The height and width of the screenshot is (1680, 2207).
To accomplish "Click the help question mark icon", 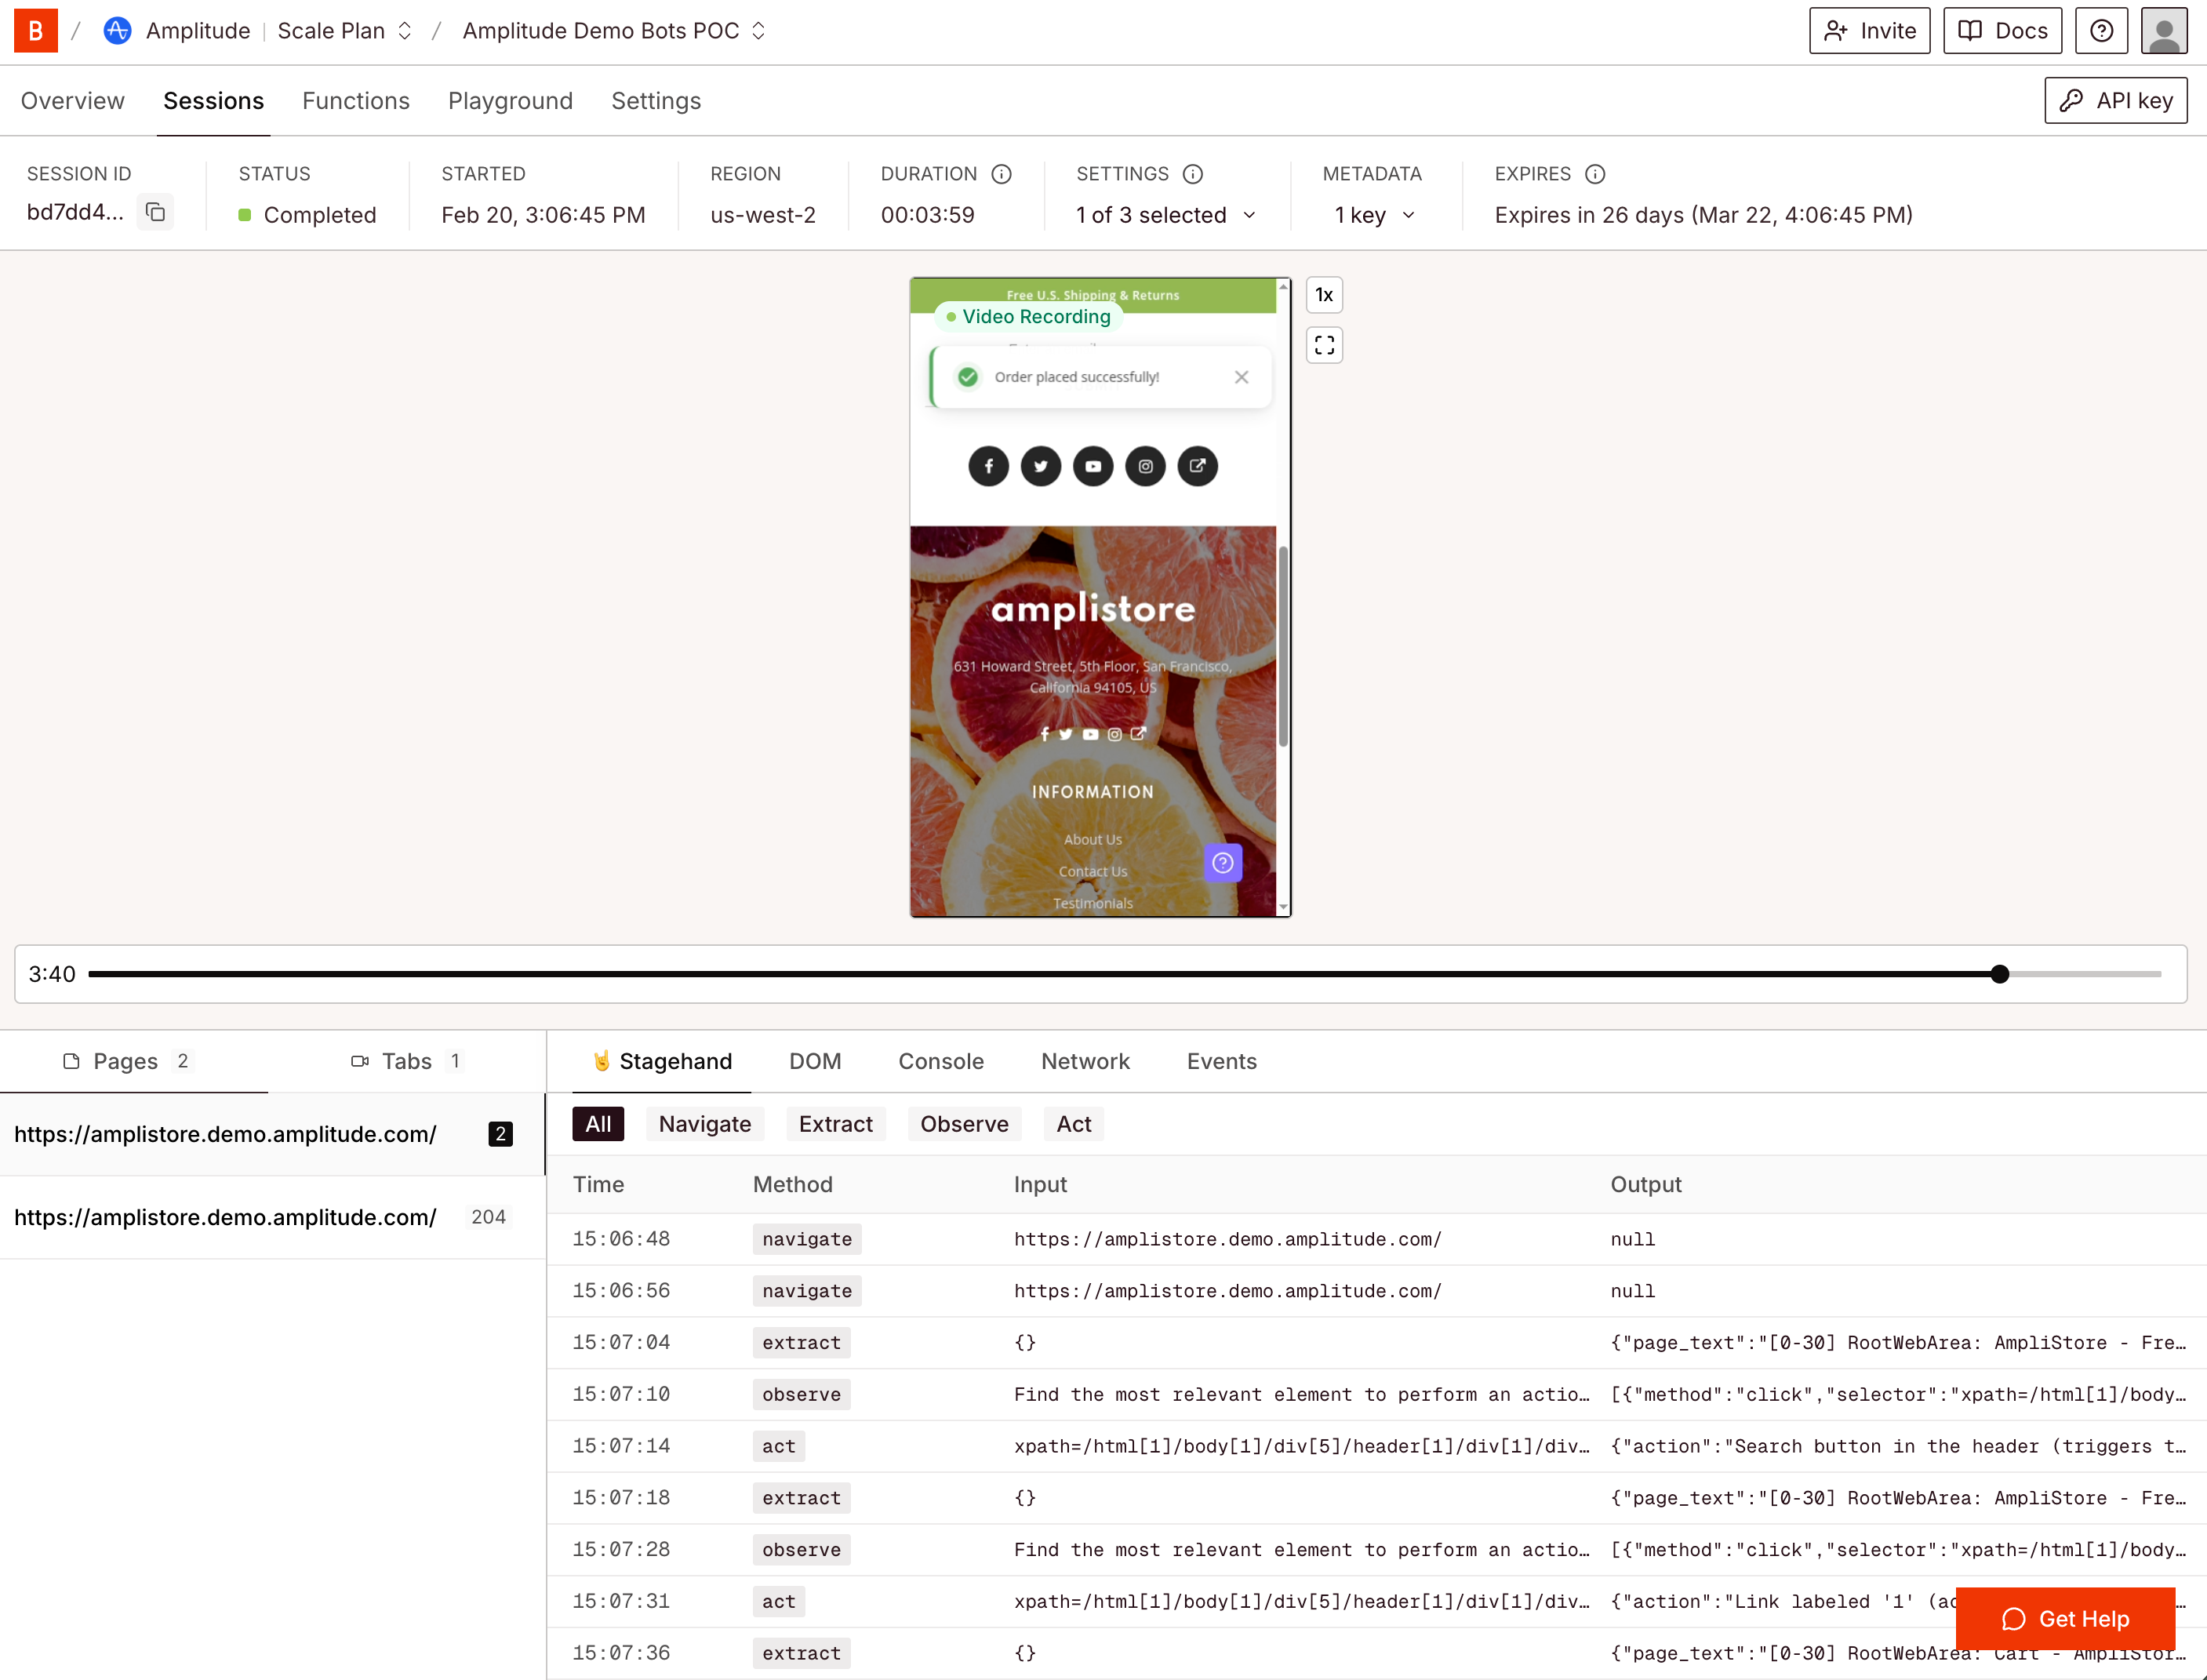I will pyautogui.click(x=2101, y=31).
